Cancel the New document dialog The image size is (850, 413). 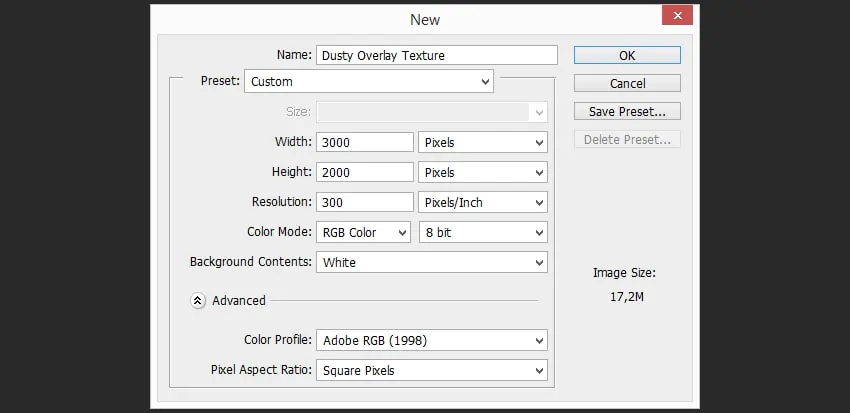tap(627, 83)
